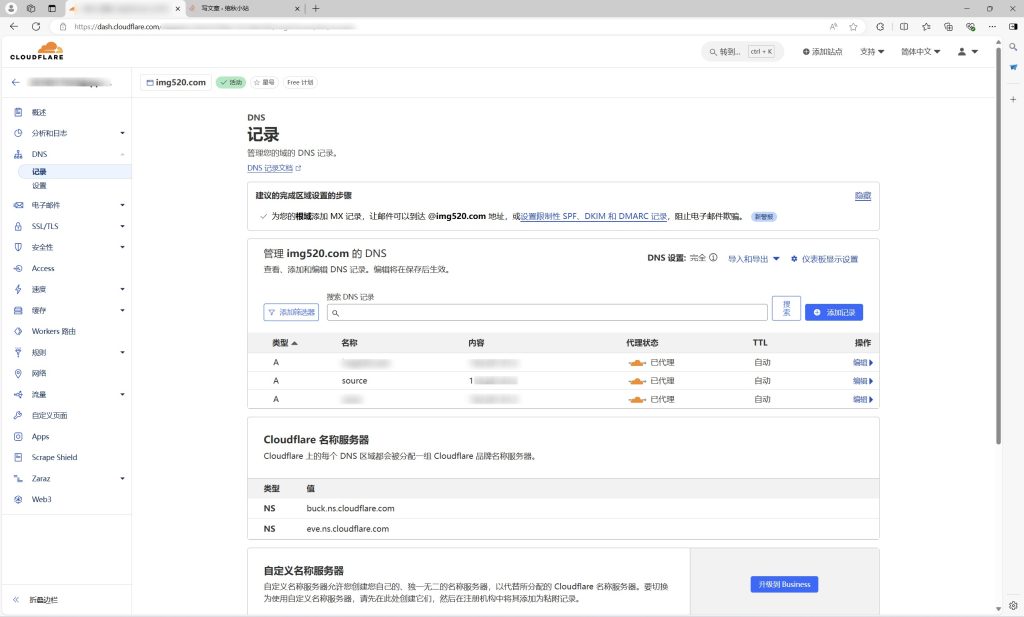Select the 记录 item under DNS
The image size is (1024, 617).
[74, 172]
